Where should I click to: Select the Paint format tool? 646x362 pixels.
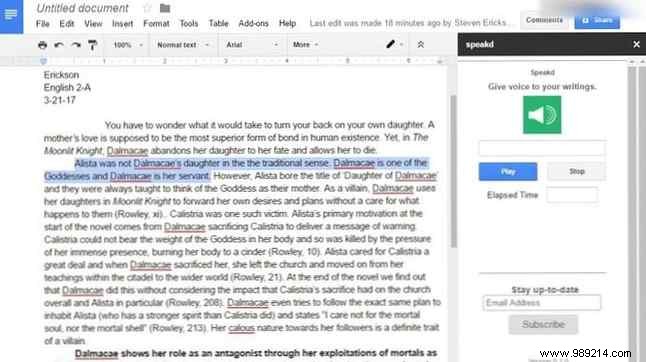[x=93, y=45]
